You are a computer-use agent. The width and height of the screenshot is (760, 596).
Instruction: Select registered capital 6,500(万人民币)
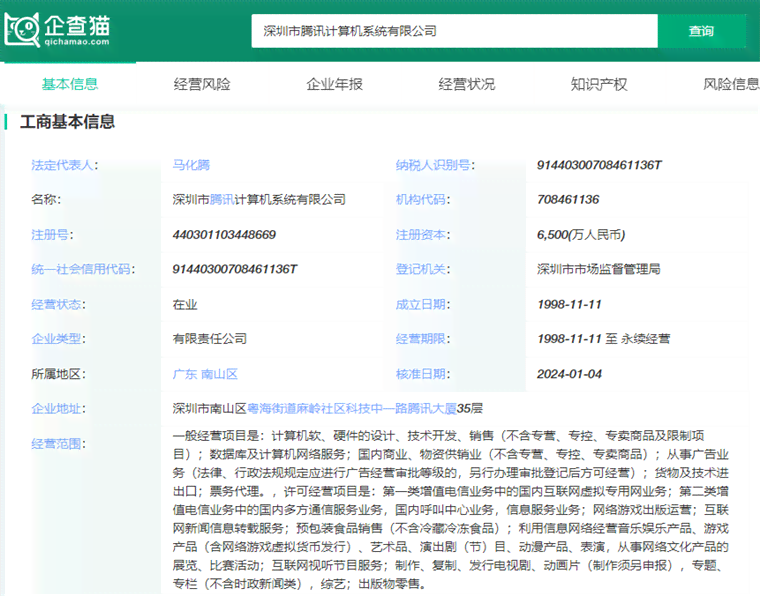point(581,235)
